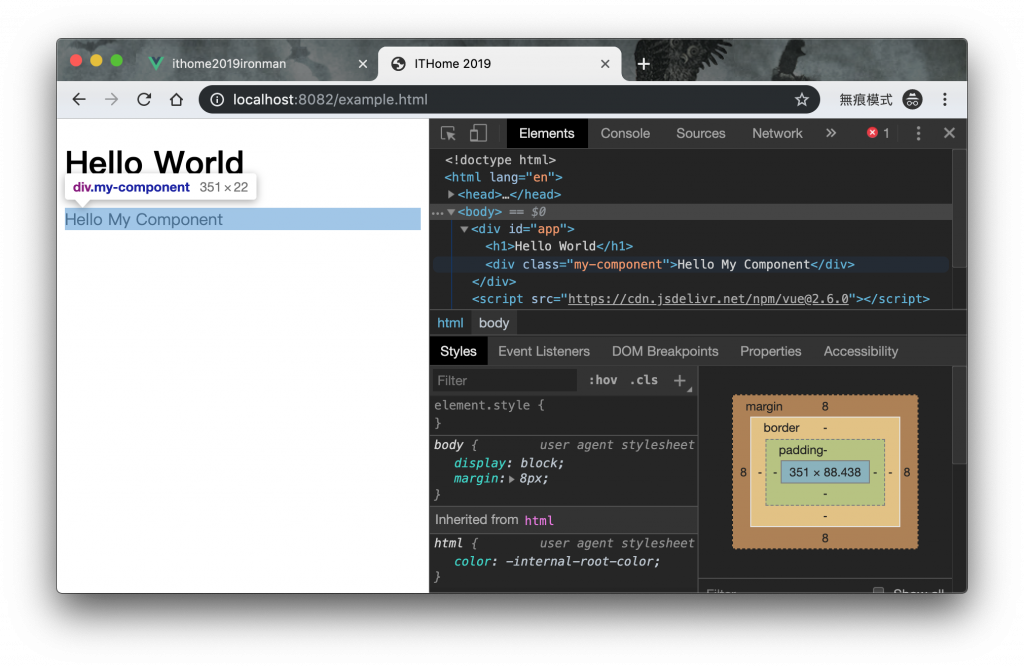
Task: Switch to the Console panel
Action: tap(625, 133)
